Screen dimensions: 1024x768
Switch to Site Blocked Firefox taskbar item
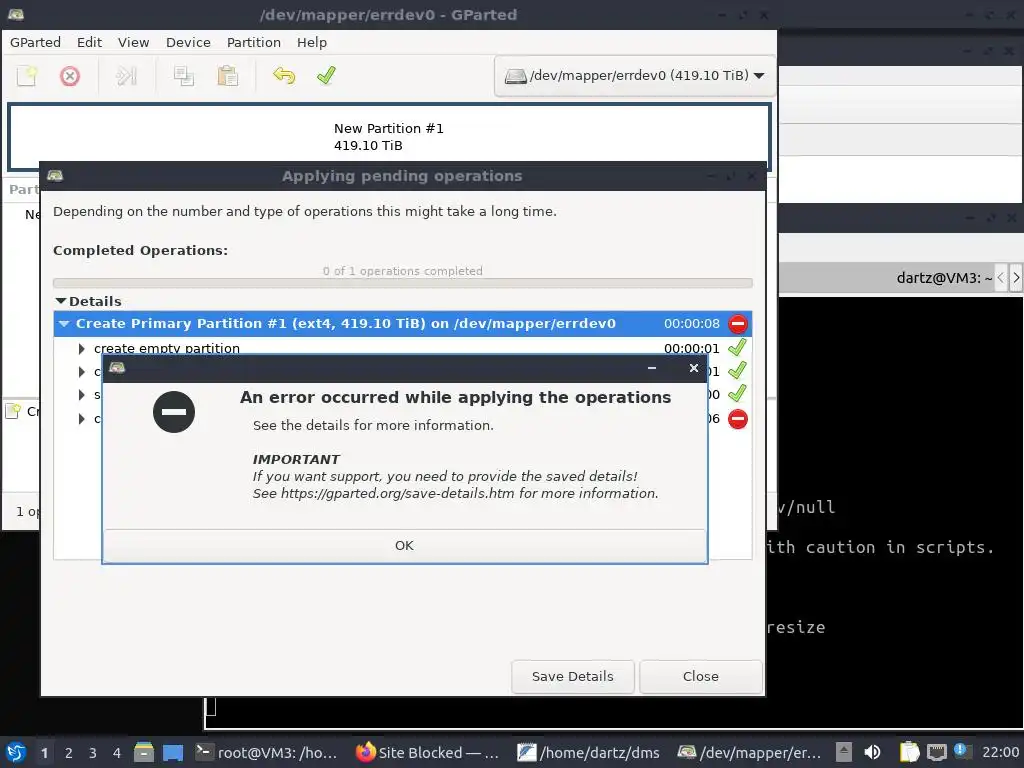click(x=428, y=752)
